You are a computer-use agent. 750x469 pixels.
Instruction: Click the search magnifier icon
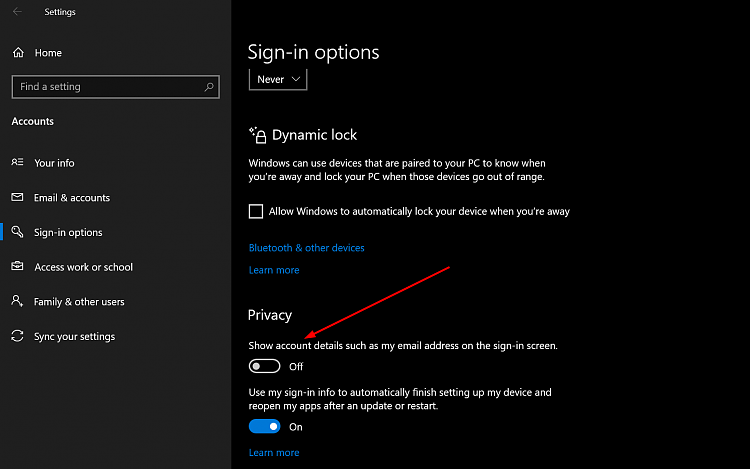pyautogui.click(x=209, y=87)
